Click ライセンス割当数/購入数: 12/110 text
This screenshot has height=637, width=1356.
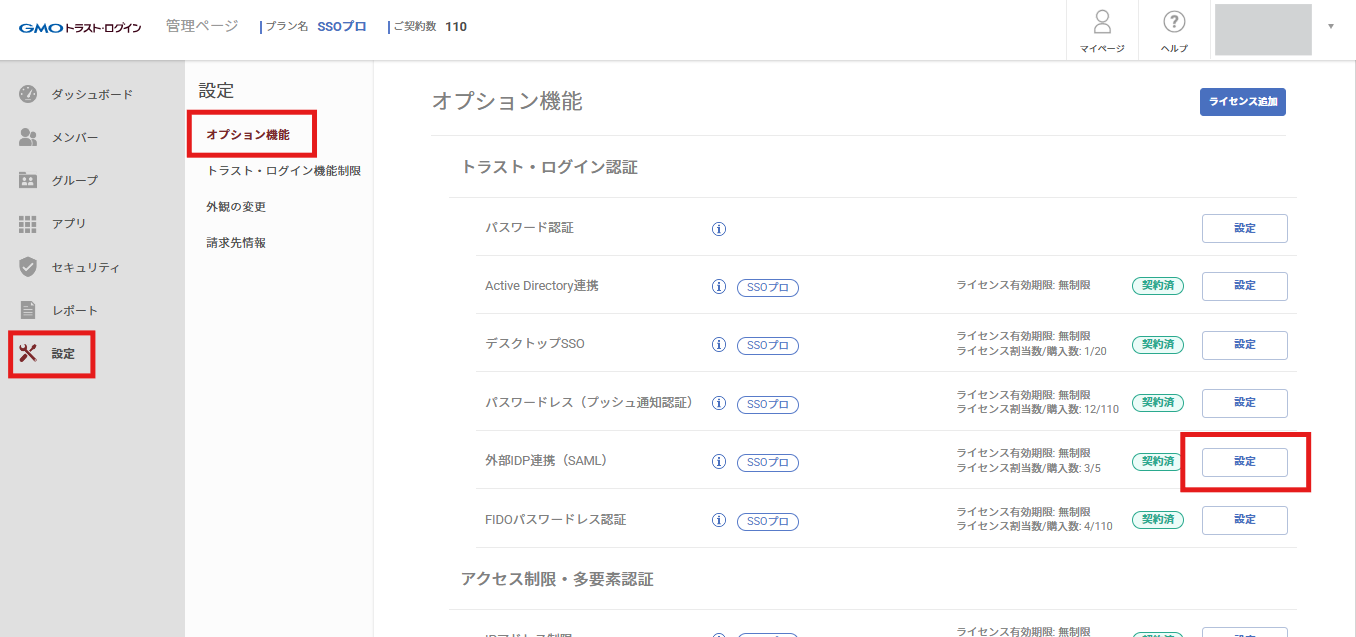tap(1038, 409)
